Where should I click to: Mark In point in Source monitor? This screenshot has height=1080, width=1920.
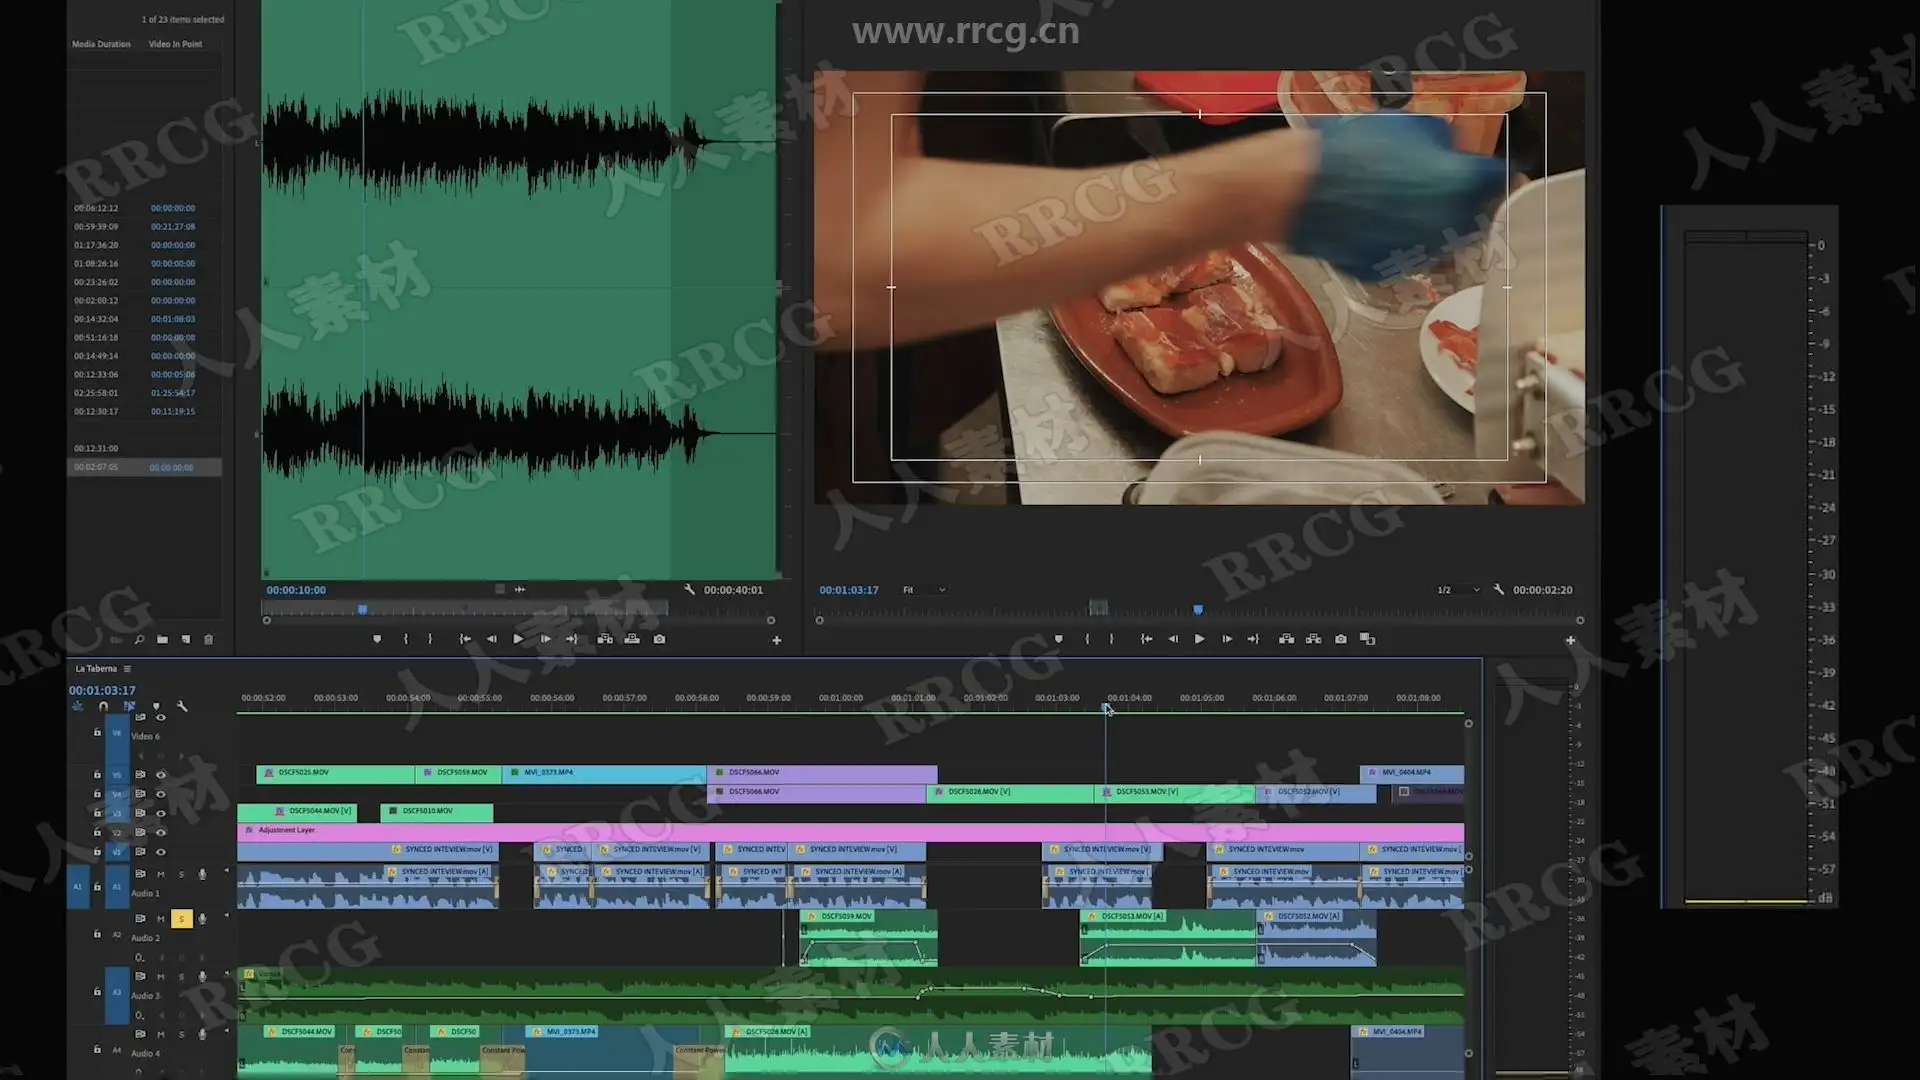[406, 639]
